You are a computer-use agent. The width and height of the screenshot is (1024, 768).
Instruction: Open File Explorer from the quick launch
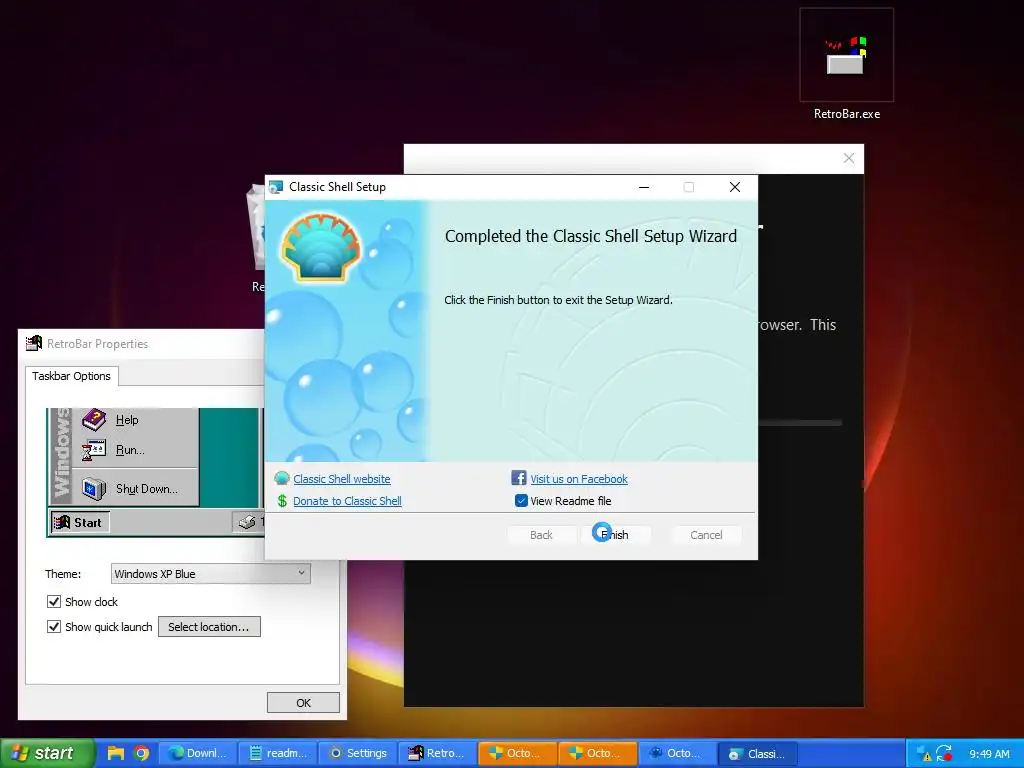[x=116, y=753]
